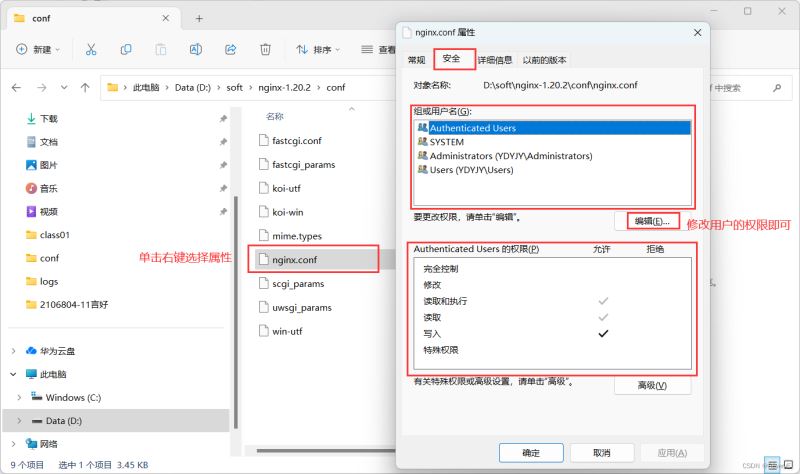
Task: Open a new tab with plus button
Action: point(199,18)
